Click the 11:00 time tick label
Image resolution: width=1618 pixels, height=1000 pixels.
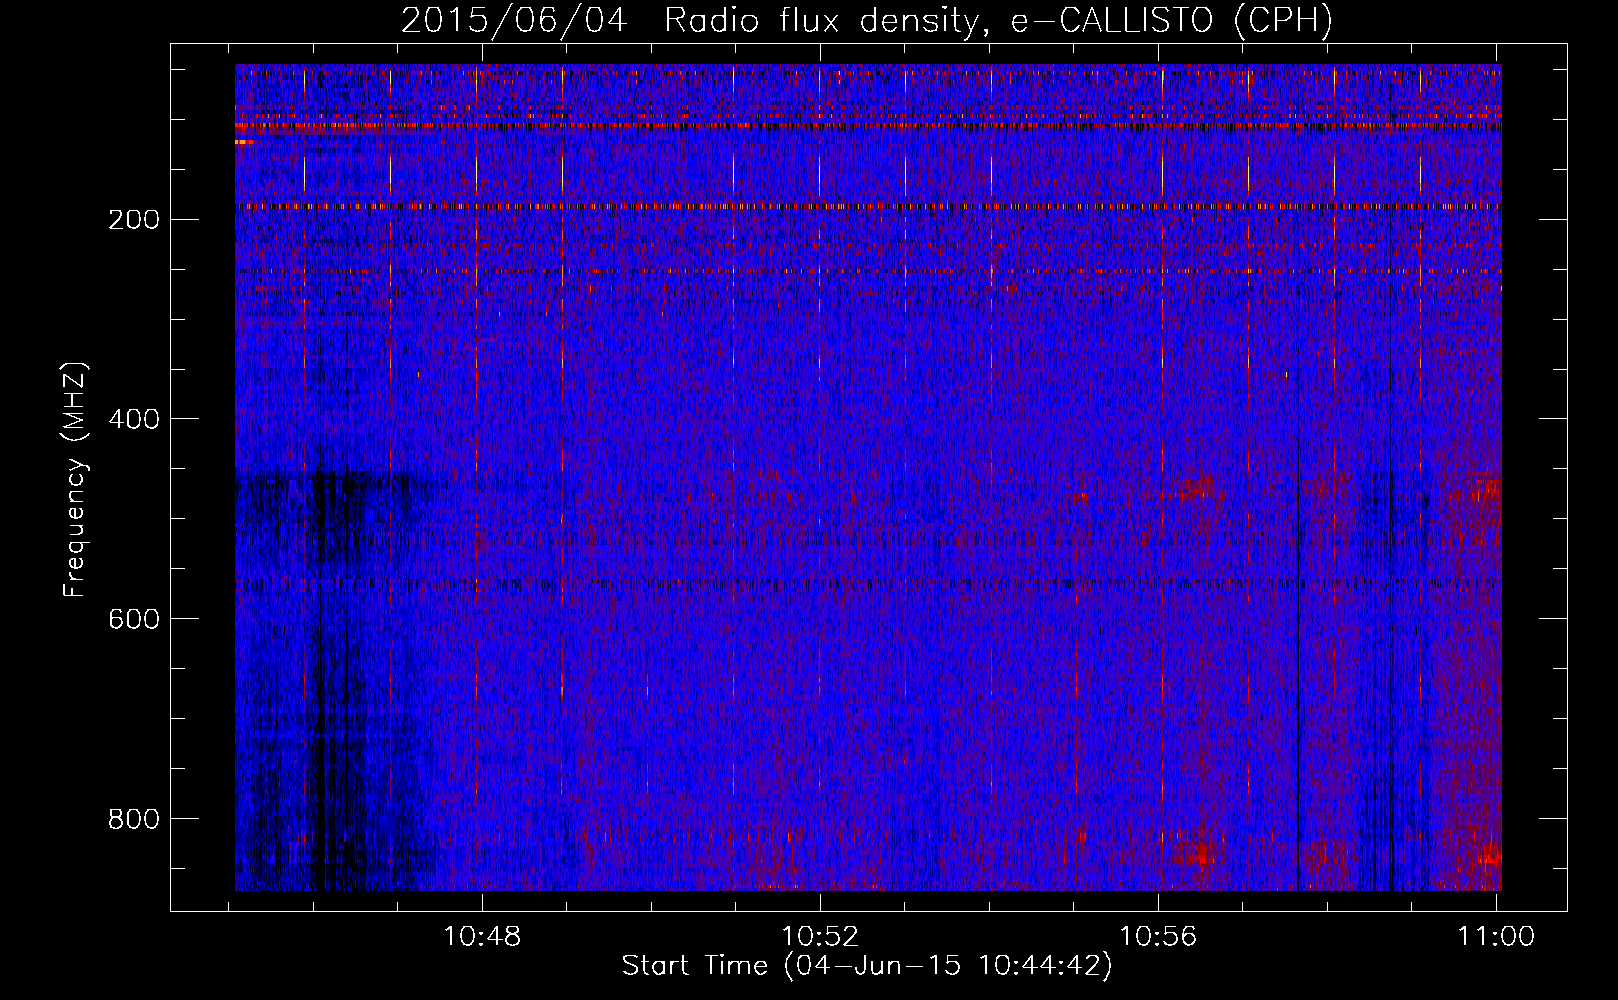pyautogui.click(x=1496, y=936)
